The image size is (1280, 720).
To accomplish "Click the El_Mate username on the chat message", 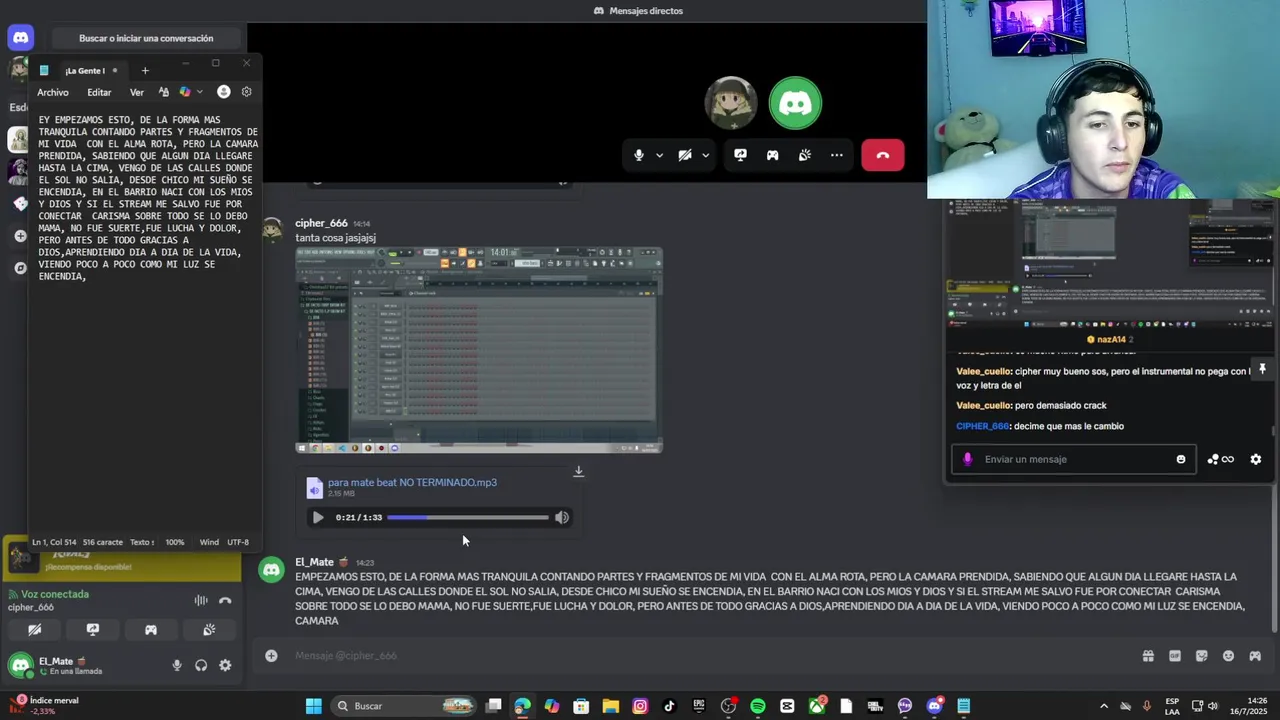I will [314, 562].
